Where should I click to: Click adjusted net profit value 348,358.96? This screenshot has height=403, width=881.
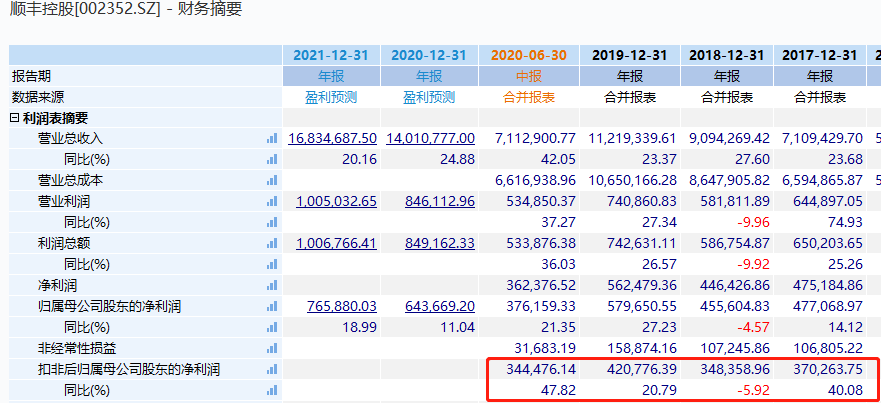pos(735,369)
